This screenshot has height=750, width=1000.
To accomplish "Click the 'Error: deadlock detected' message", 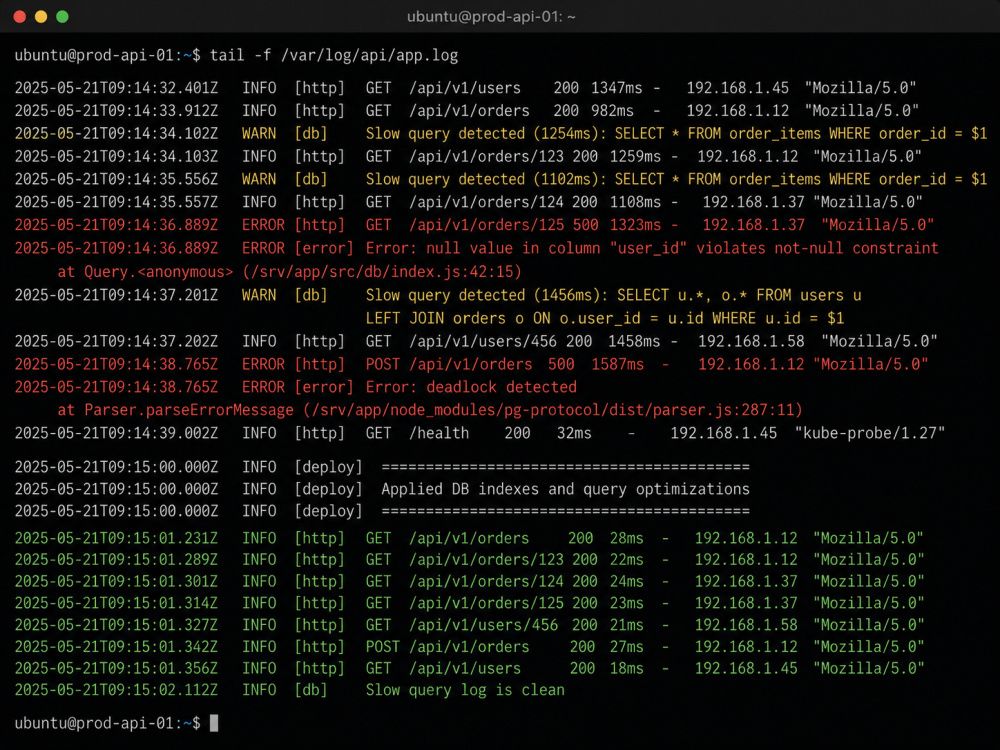I will tap(471, 387).
